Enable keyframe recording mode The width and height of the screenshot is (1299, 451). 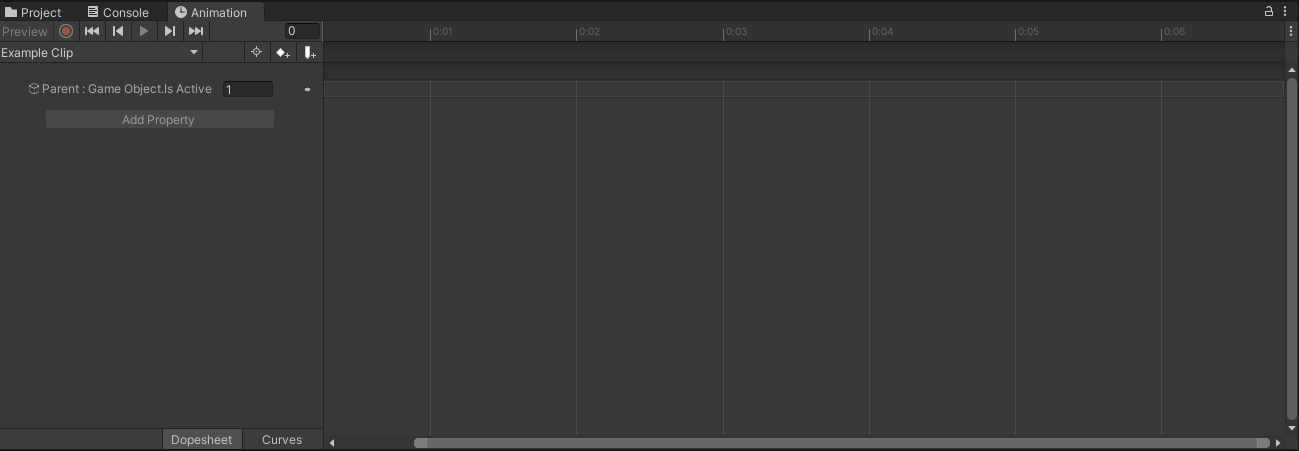point(66,31)
